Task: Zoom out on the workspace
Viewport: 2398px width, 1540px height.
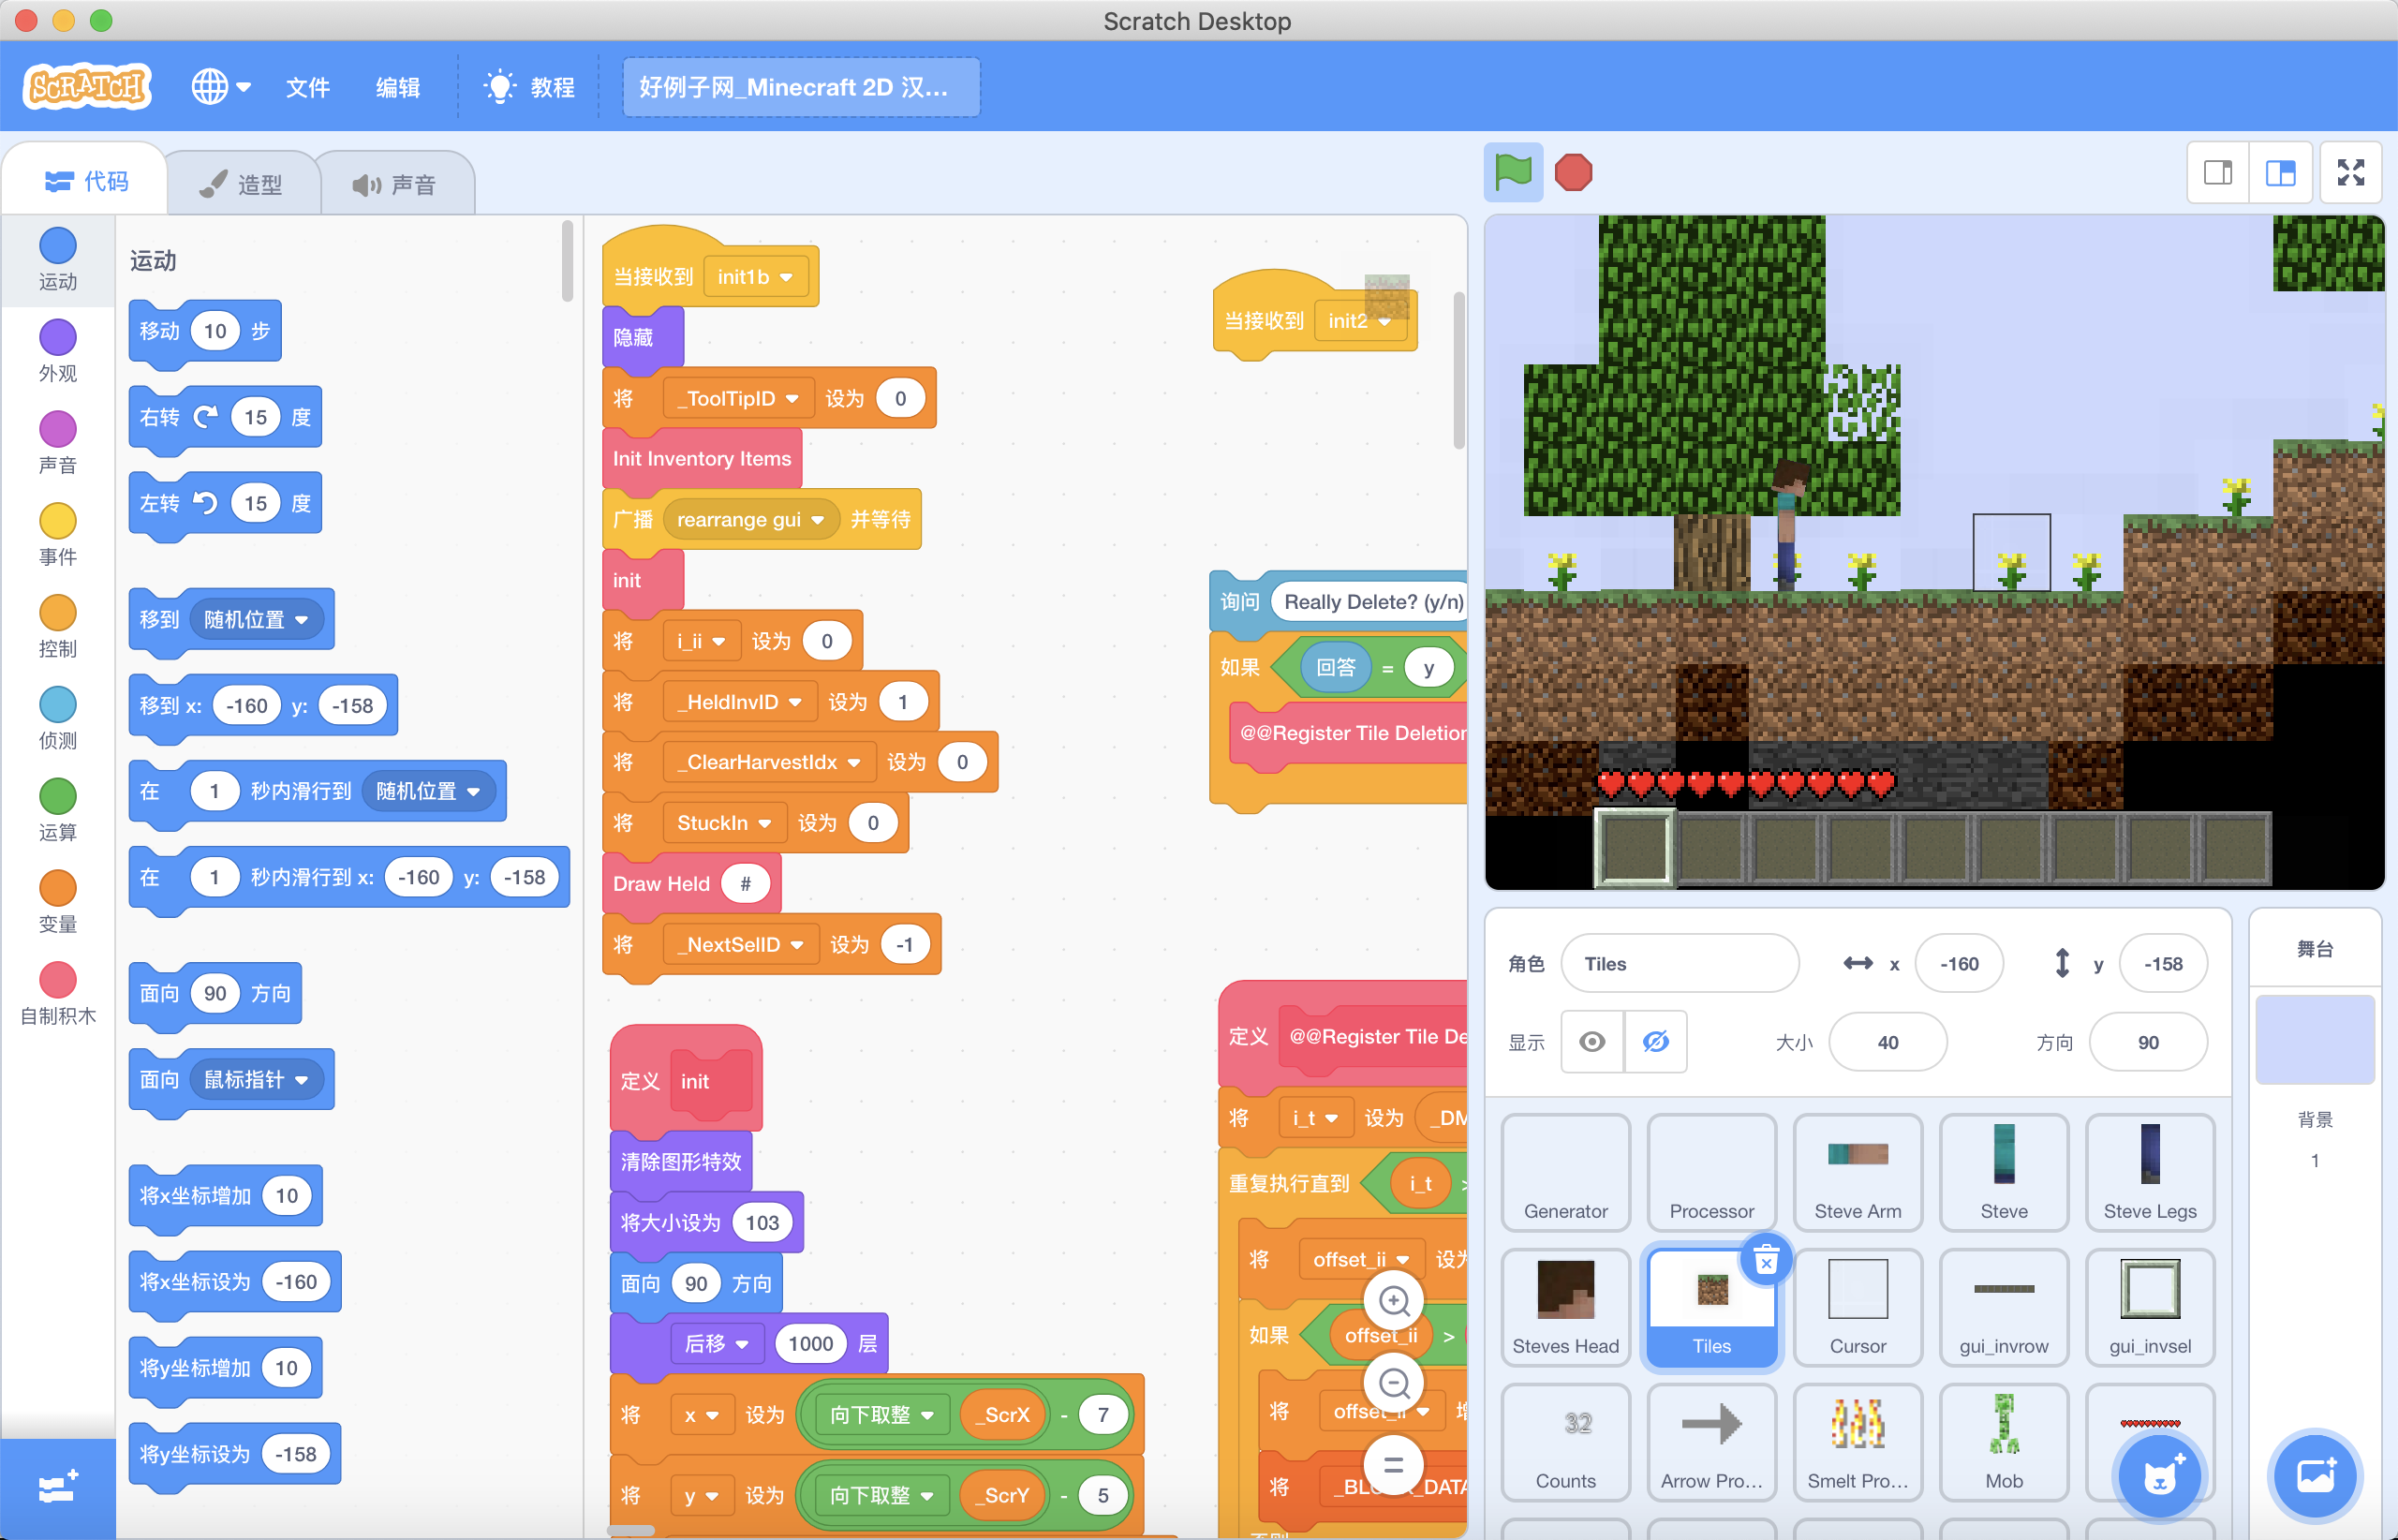Action: (x=1394, y=1383)
